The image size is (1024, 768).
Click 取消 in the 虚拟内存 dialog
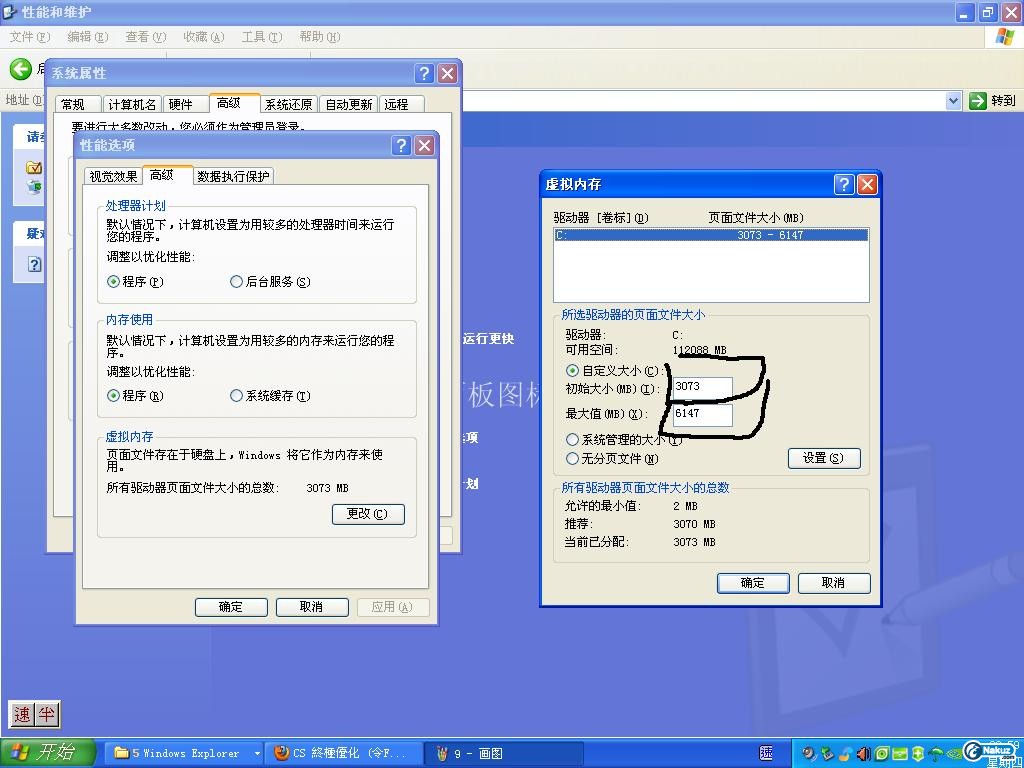click(834, 583)
